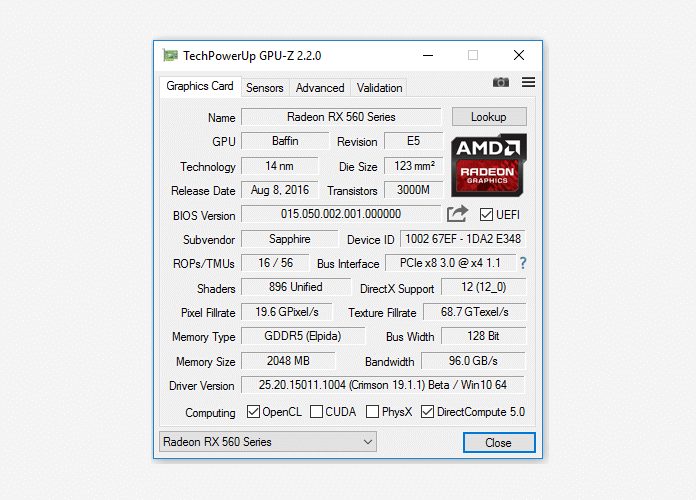696x500 pixels.
Task: Click the BIOS Version field 015.050.002.001.000000
Action: click(341, 214)
